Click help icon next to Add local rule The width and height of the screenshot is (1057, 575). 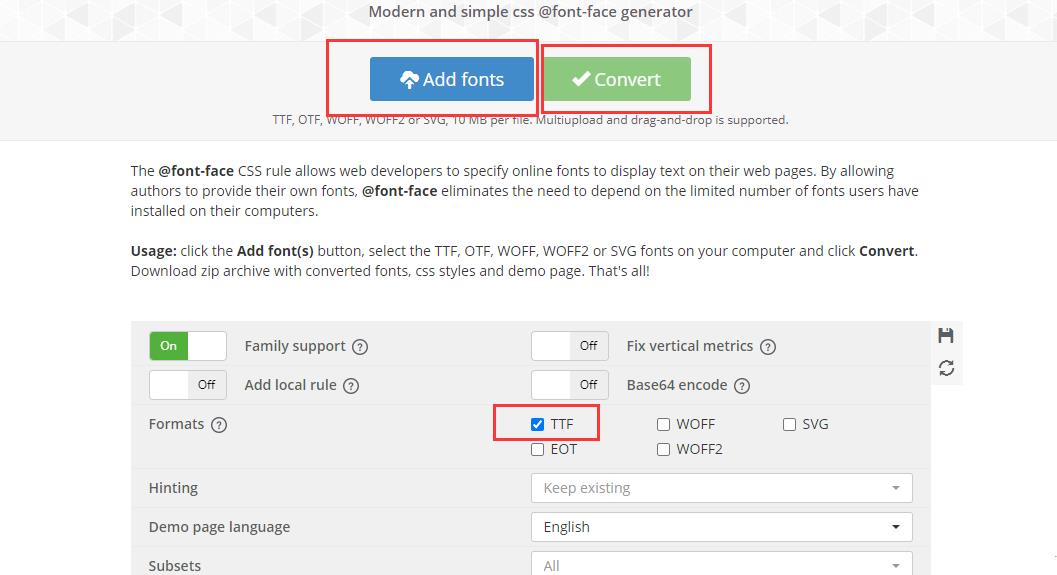click(x=351, y=386)
